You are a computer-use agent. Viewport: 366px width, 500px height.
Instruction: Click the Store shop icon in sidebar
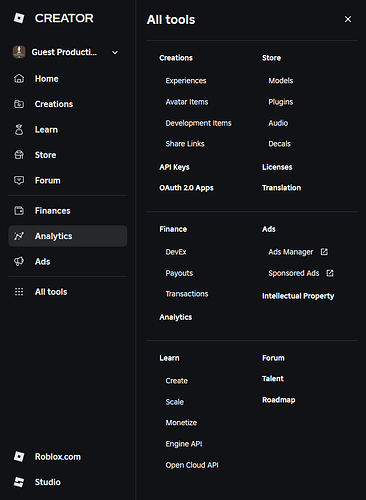pyautogui.click(x=19, y=155)
